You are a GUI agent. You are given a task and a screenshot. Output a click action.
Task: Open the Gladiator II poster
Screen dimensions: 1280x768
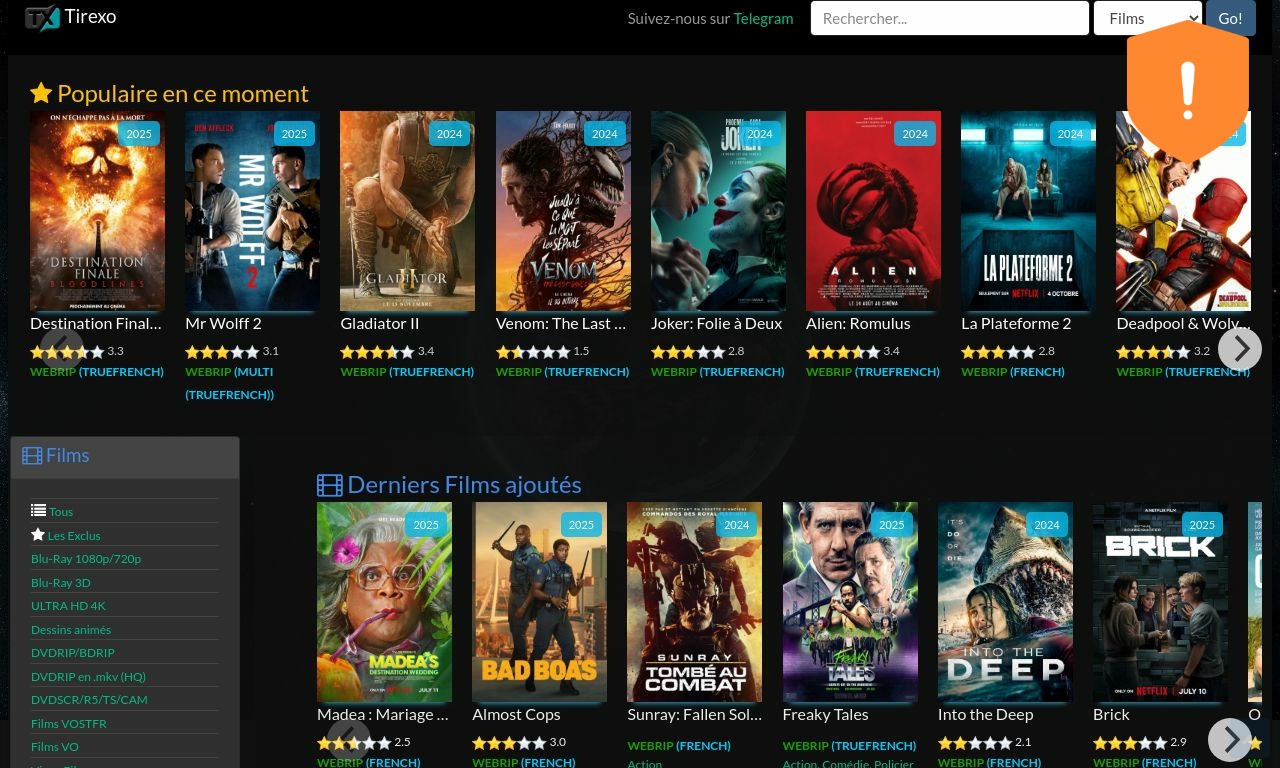click(x=407, y=211)
